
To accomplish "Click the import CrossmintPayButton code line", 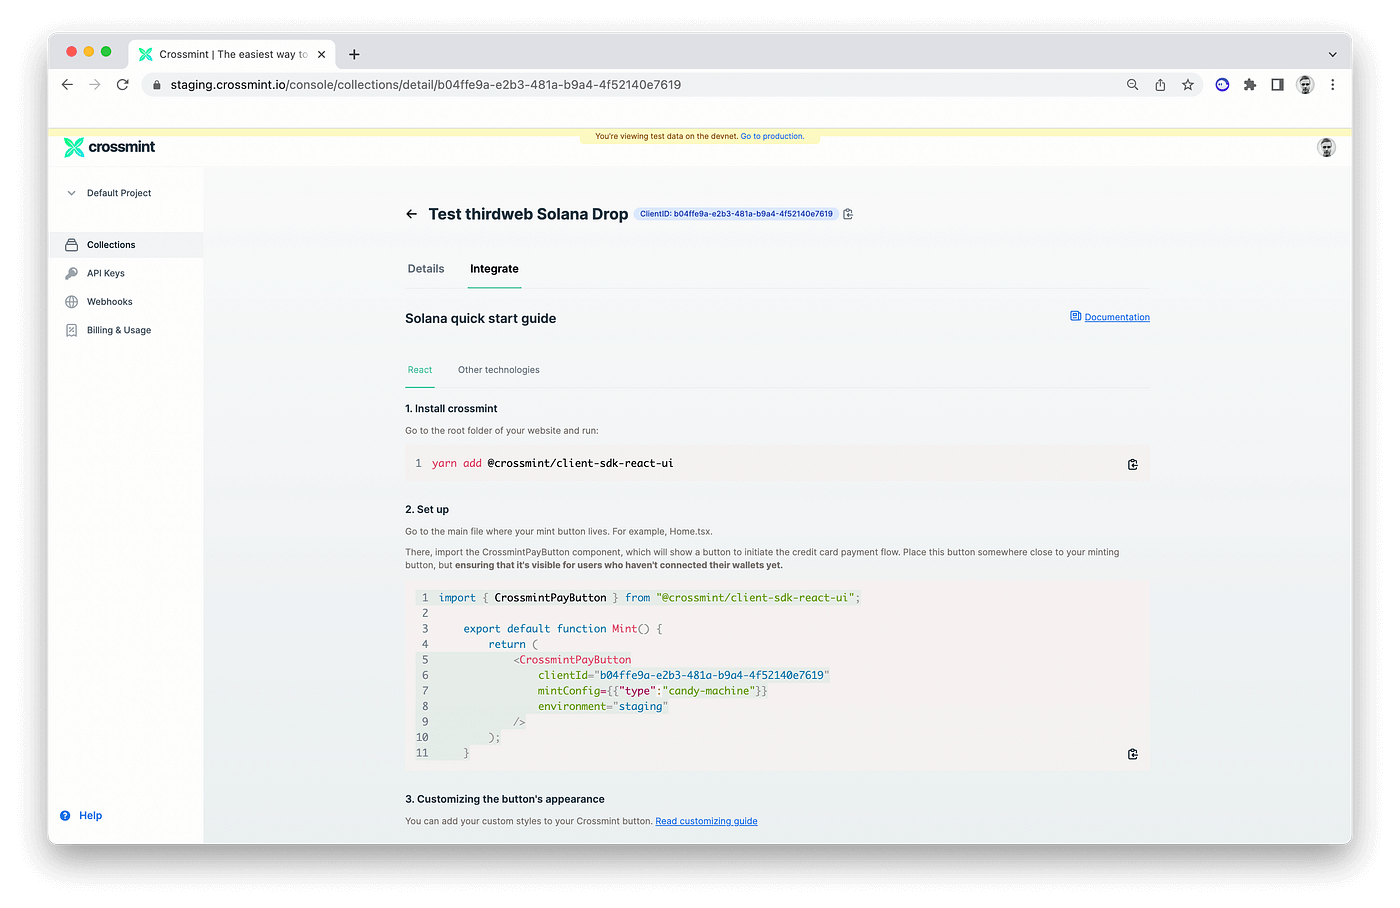I will [649, 598].
